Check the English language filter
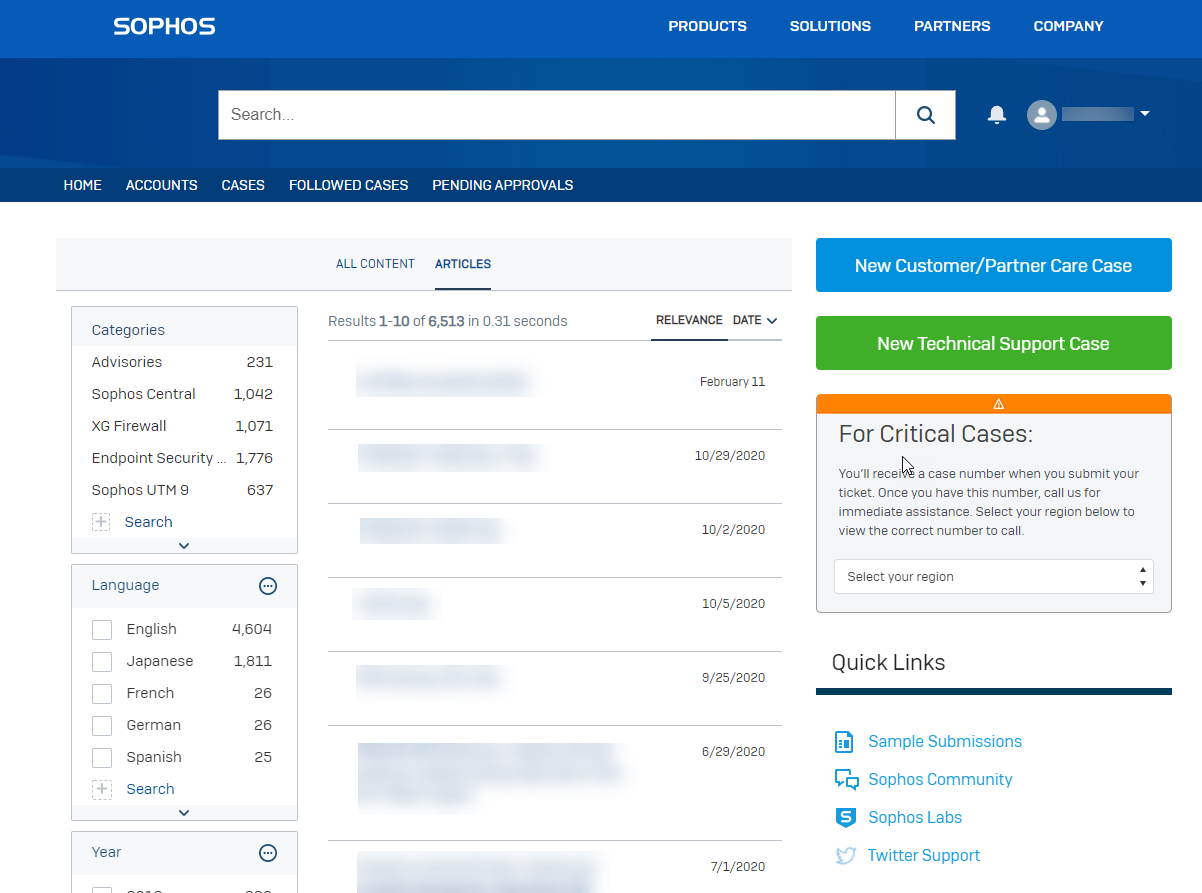Screen dimensions: 1202x893 [x=102, y=630]
